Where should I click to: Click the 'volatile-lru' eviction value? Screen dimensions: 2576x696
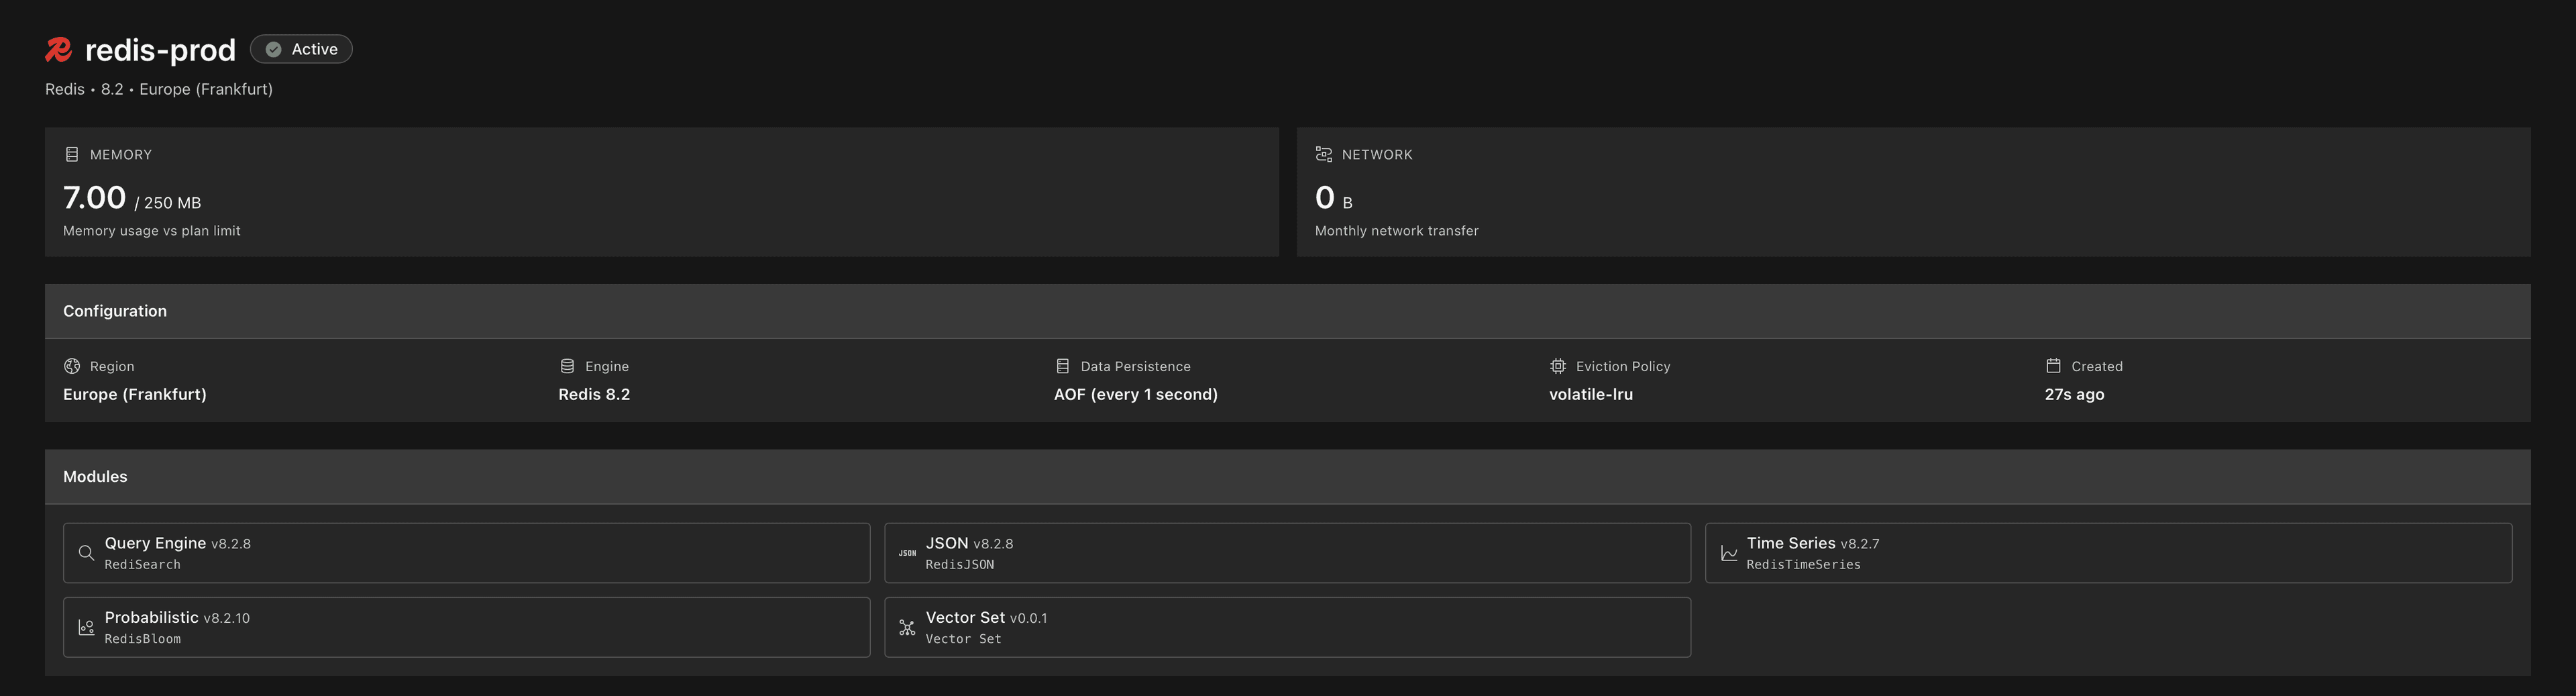[x=1591, y=394]
